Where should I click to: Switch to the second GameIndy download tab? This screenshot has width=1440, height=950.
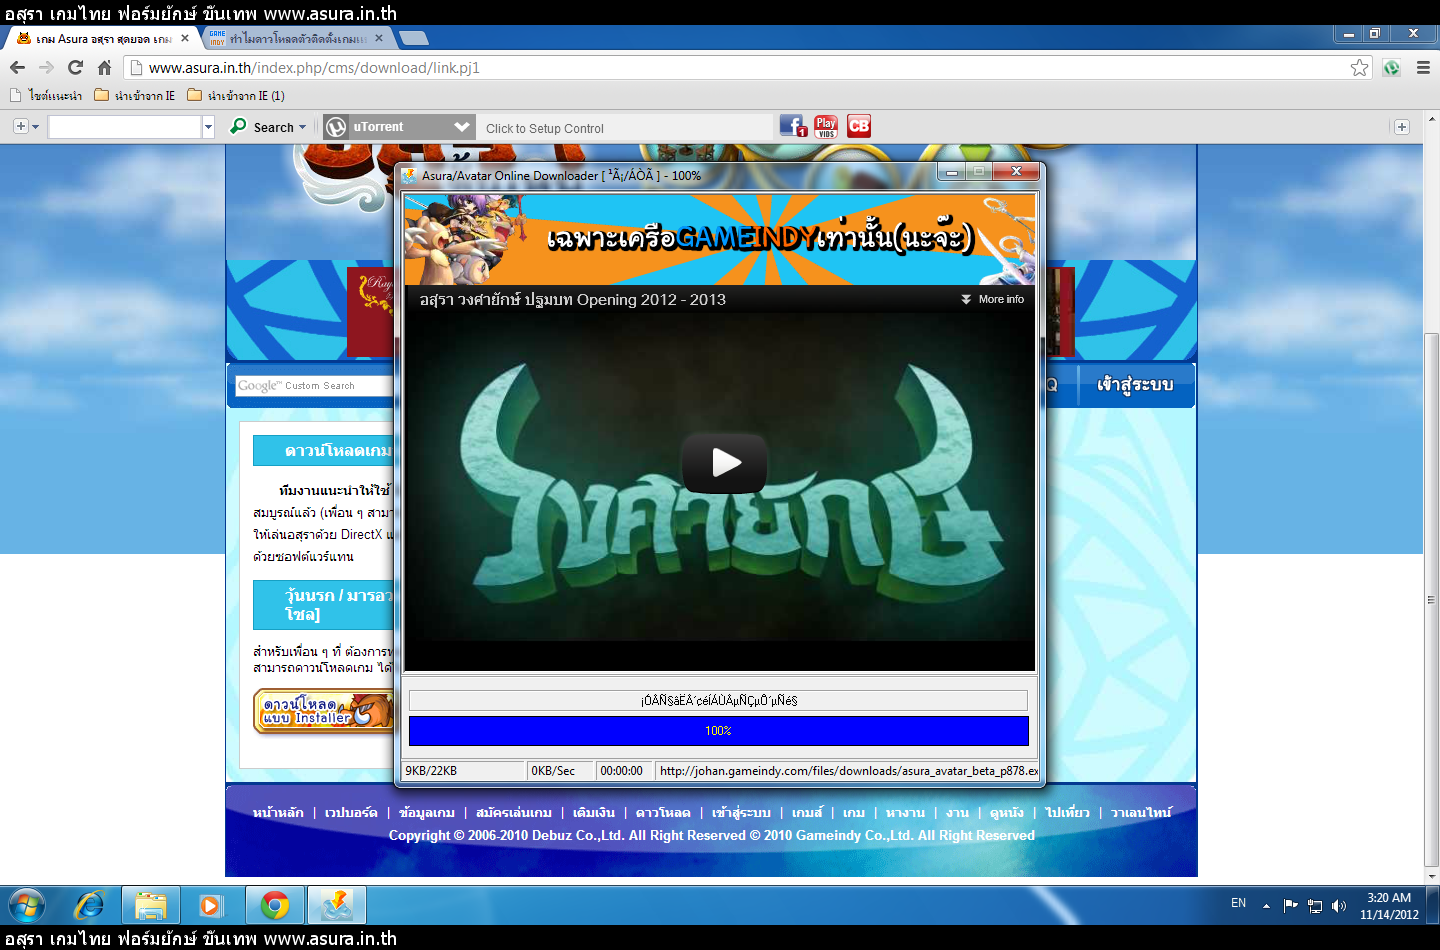pos(296,38)
